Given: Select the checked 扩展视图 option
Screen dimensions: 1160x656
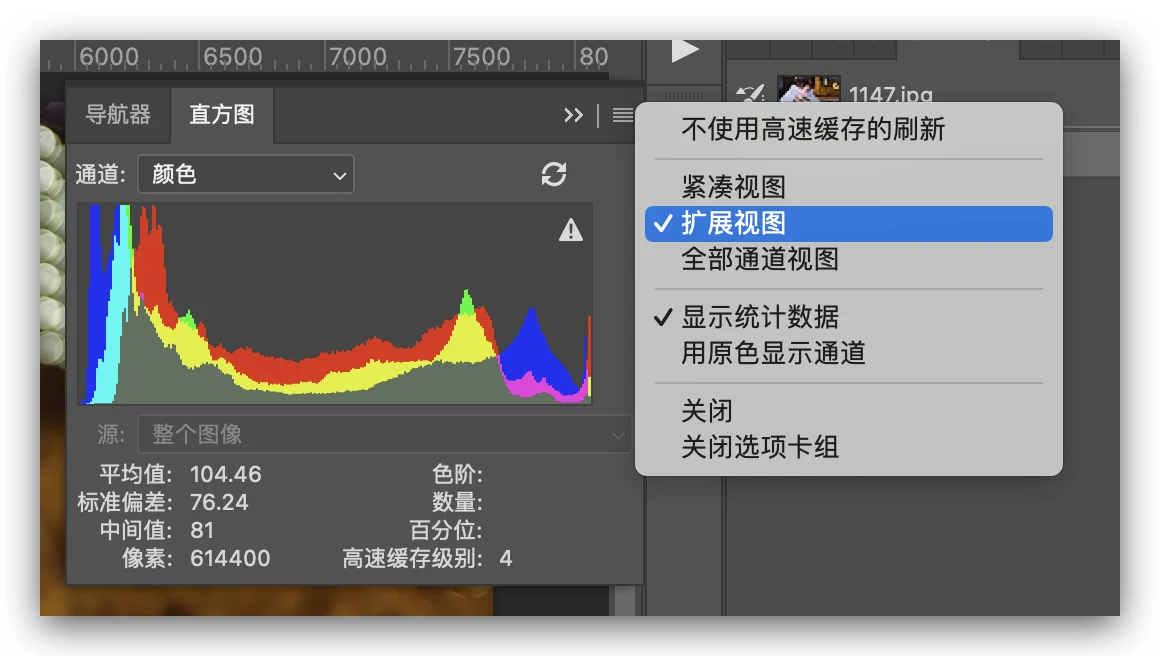Looking at the screenshot, I should (x=734, y=224).
